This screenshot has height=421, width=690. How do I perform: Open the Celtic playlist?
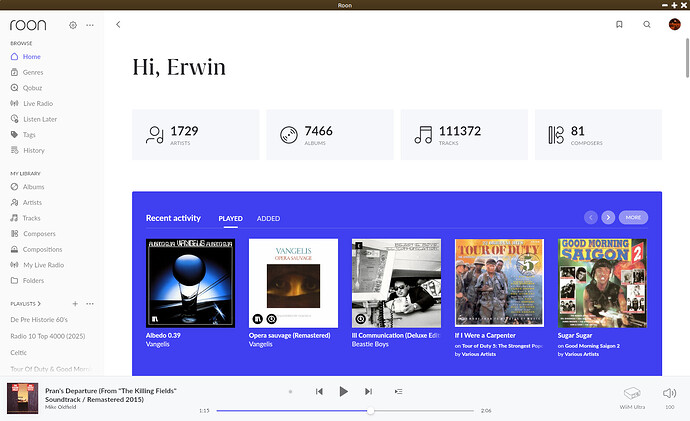coord(18,353)
